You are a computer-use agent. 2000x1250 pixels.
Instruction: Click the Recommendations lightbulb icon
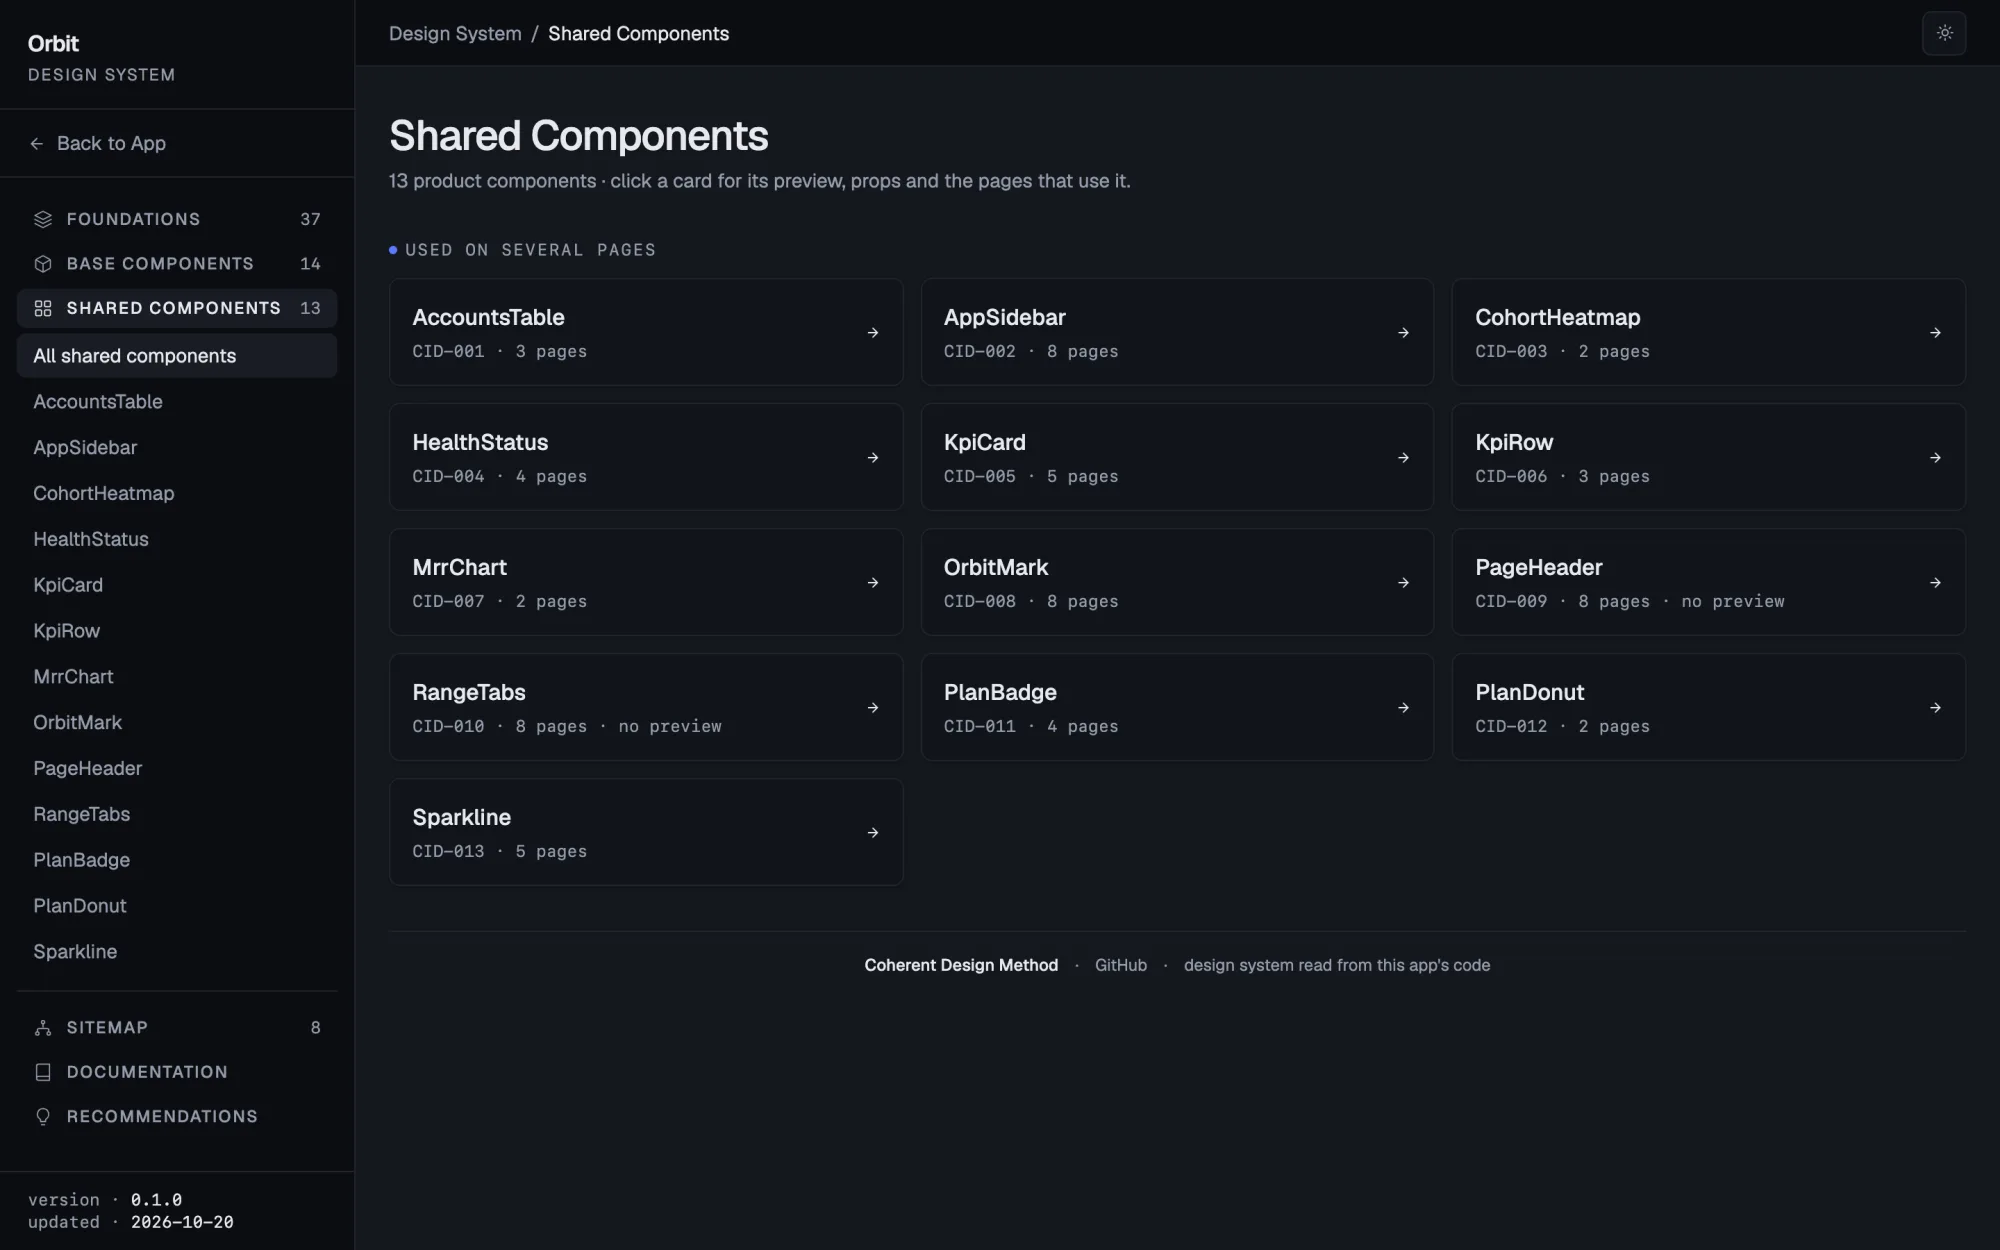pos(43,1116)
